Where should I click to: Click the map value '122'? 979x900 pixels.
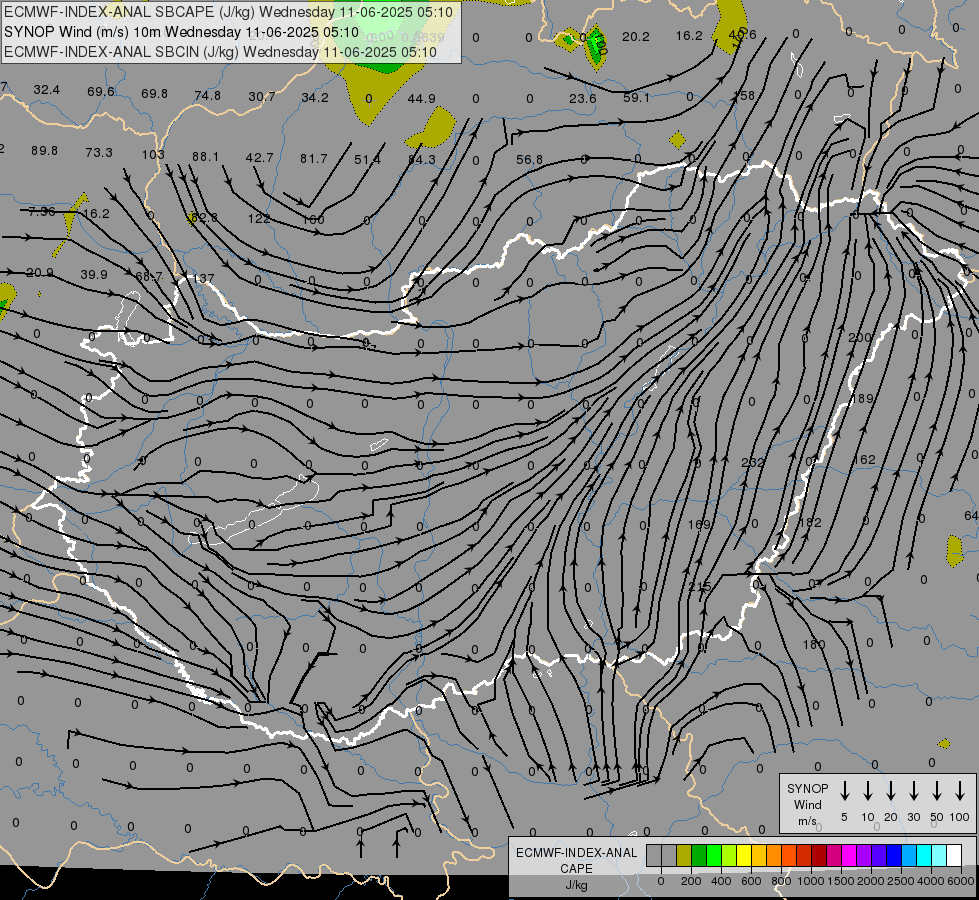pos(258,219)
